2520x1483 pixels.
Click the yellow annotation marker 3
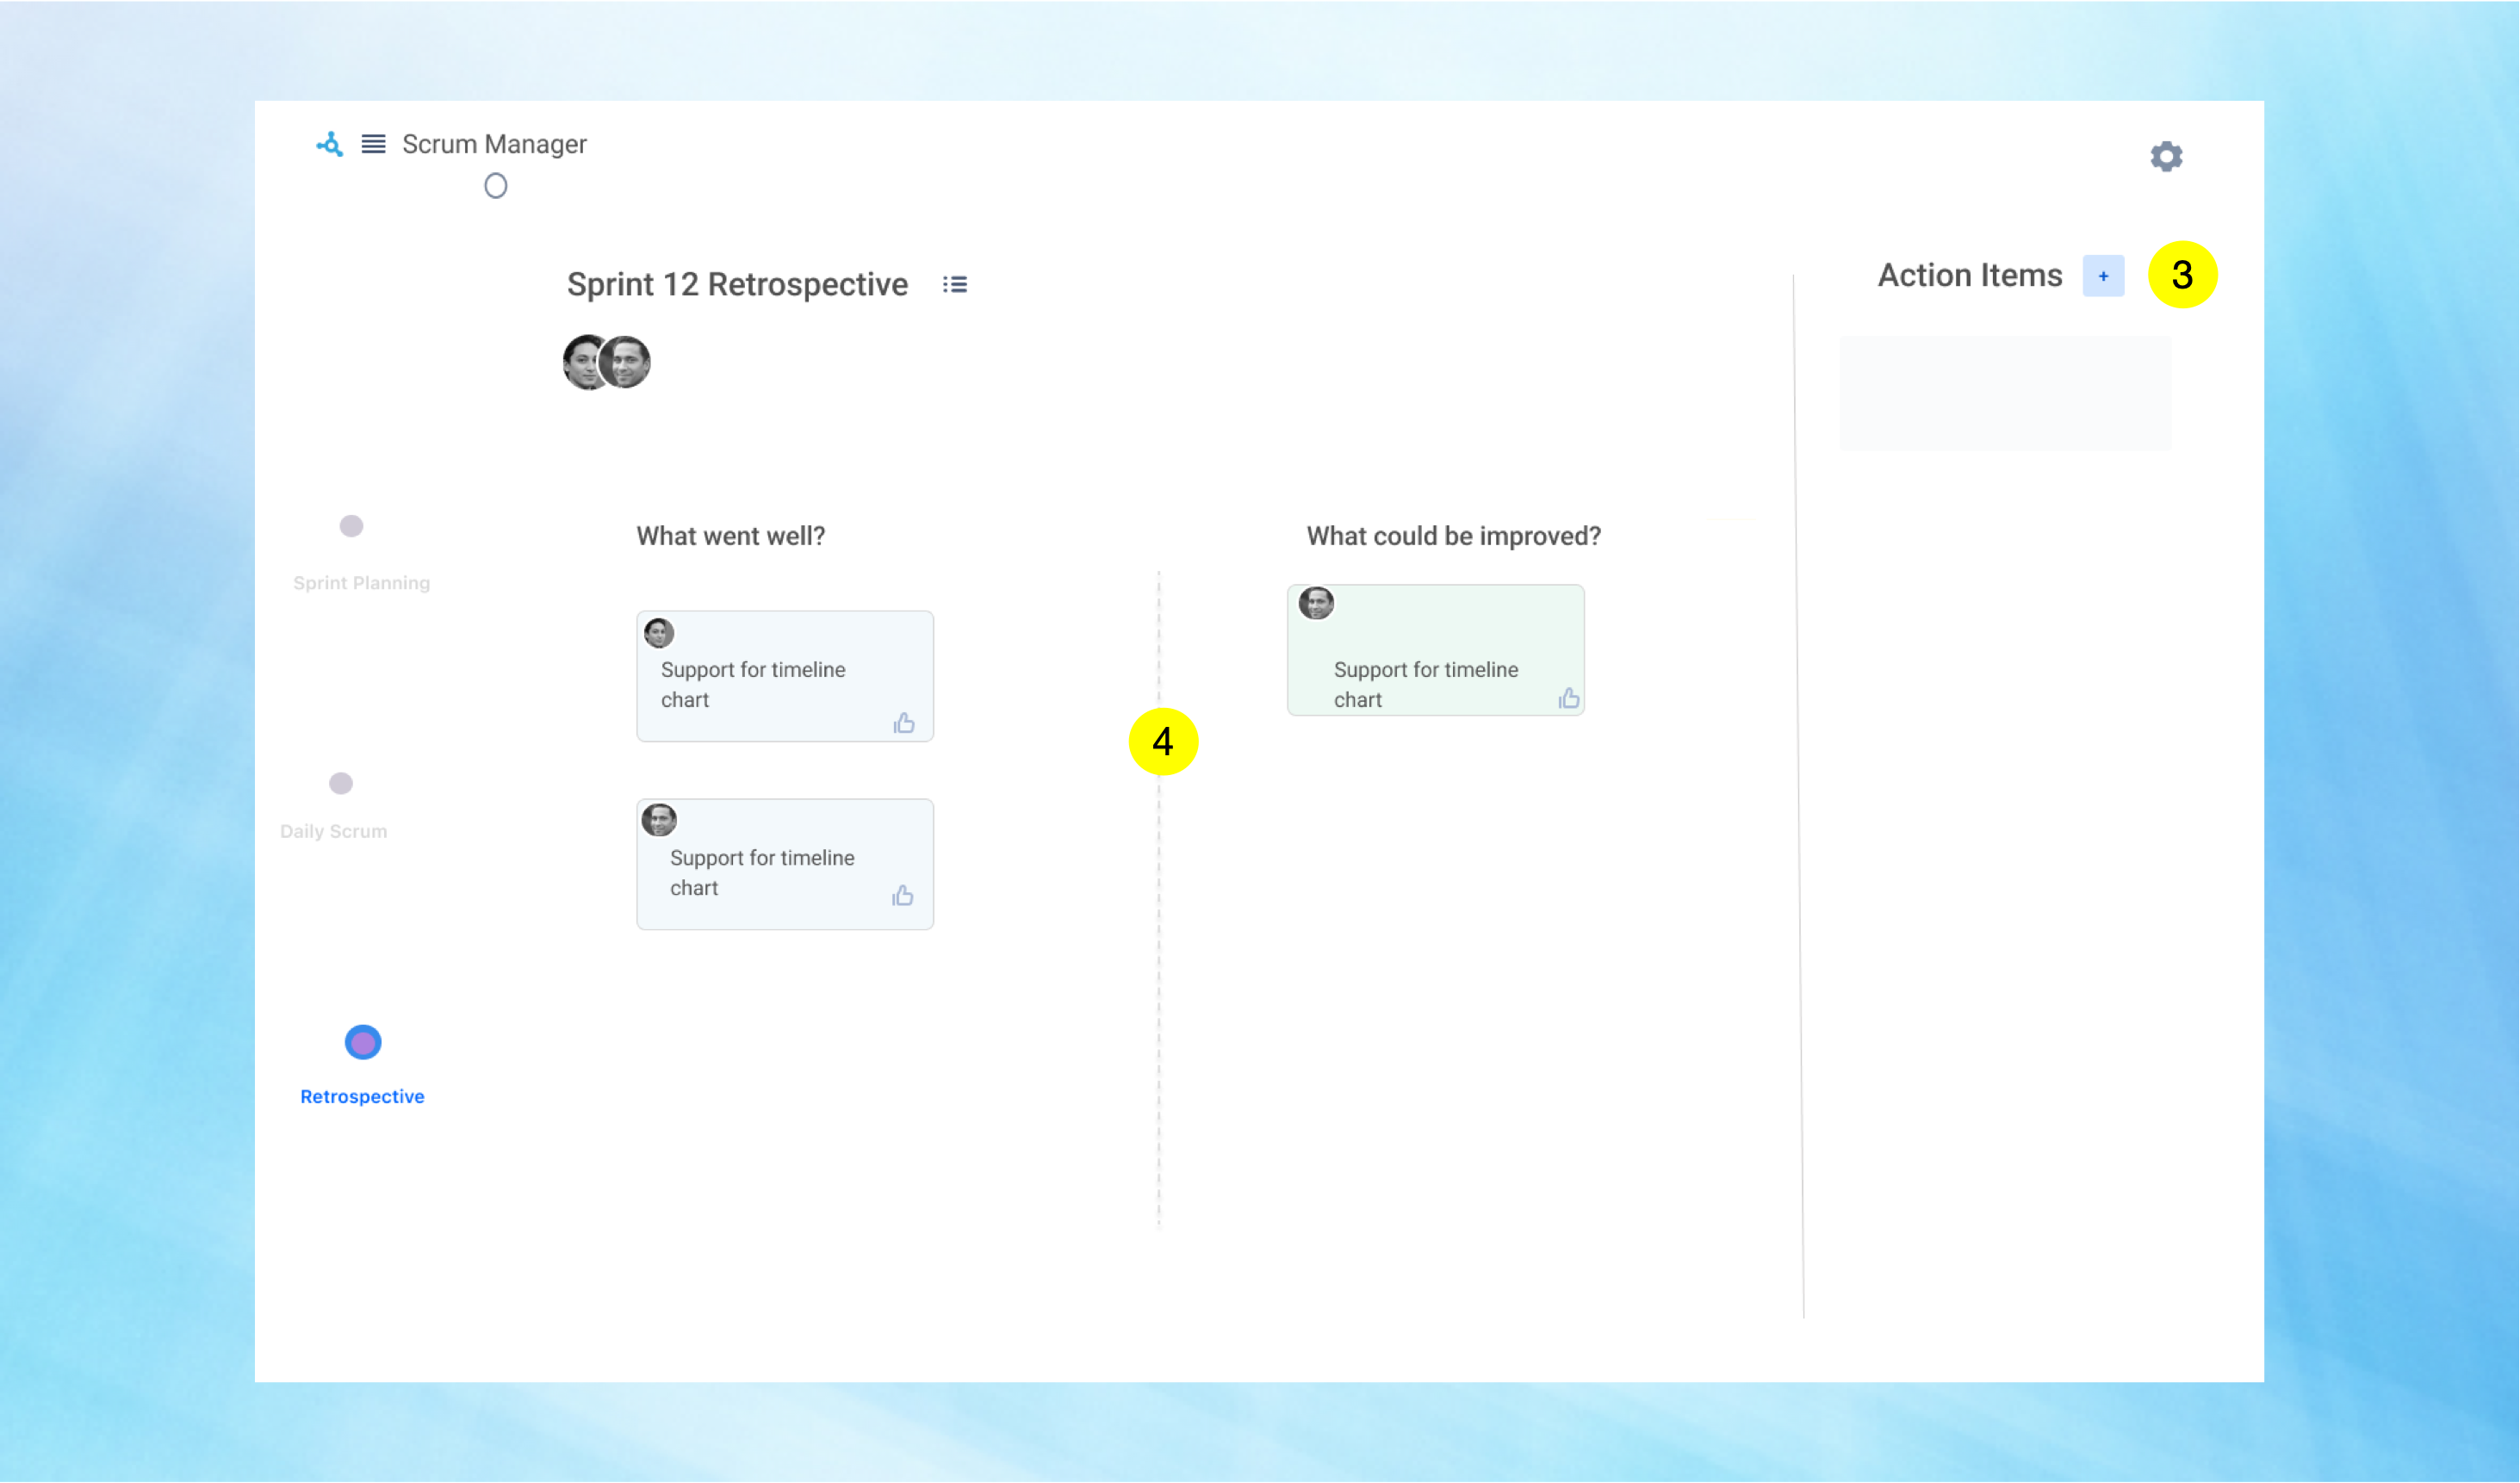tap(2182, 275)
